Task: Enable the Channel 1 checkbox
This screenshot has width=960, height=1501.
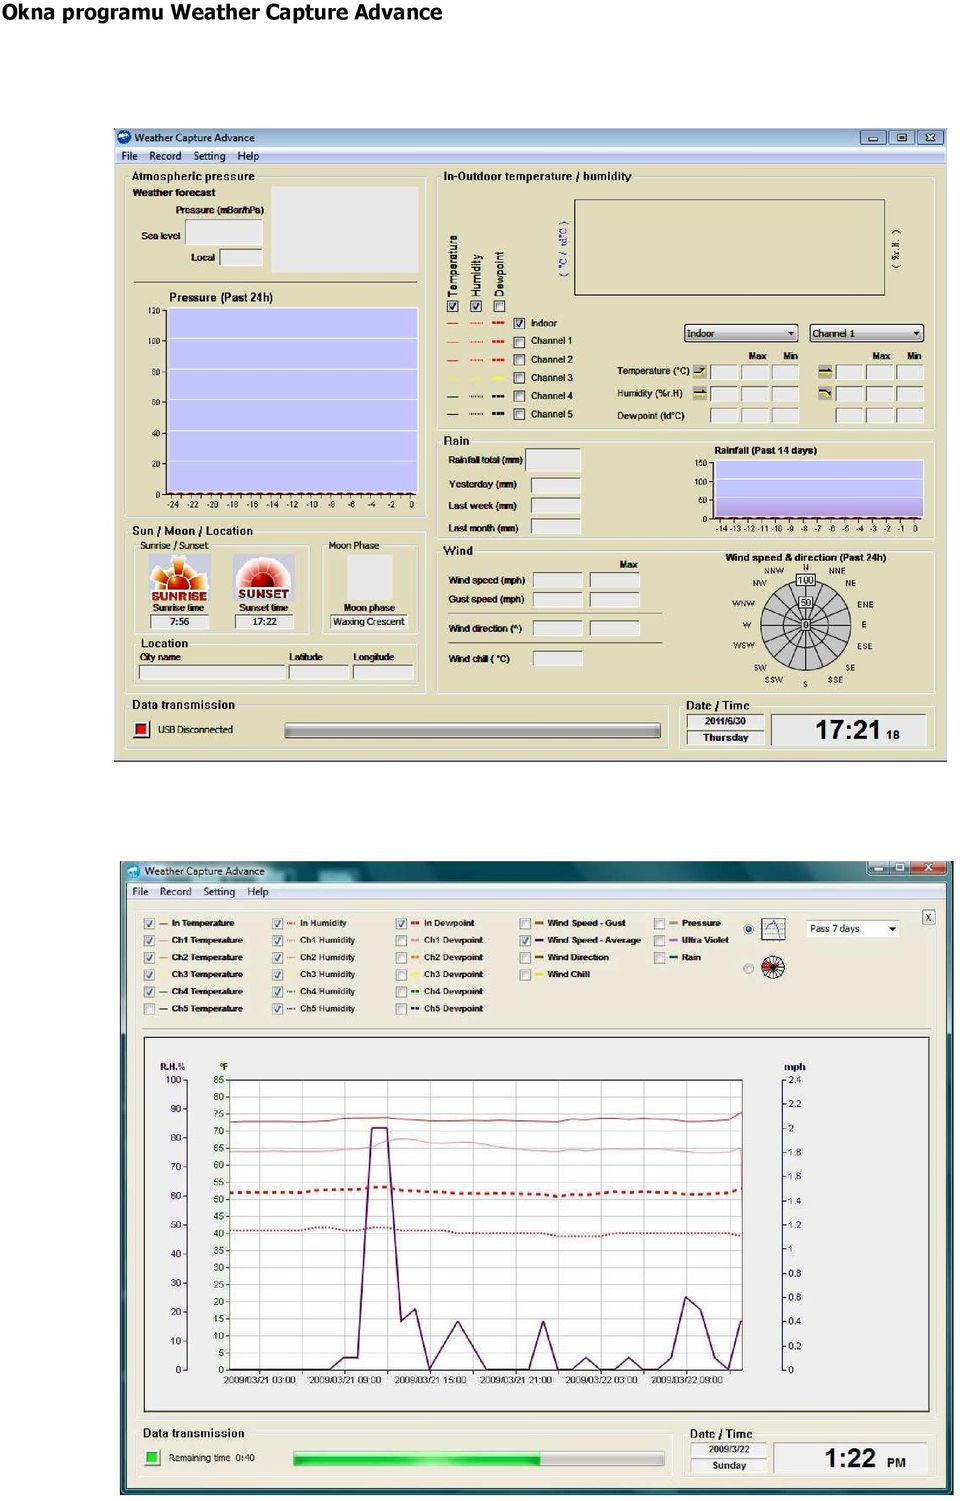Action: (x=519, y=341)
